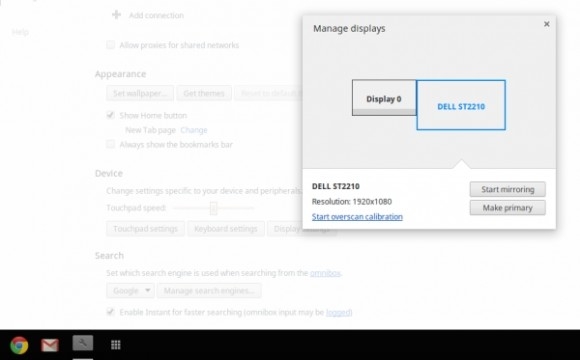
Task: Open Start overscan calibration link
Action: pos(357,216)
